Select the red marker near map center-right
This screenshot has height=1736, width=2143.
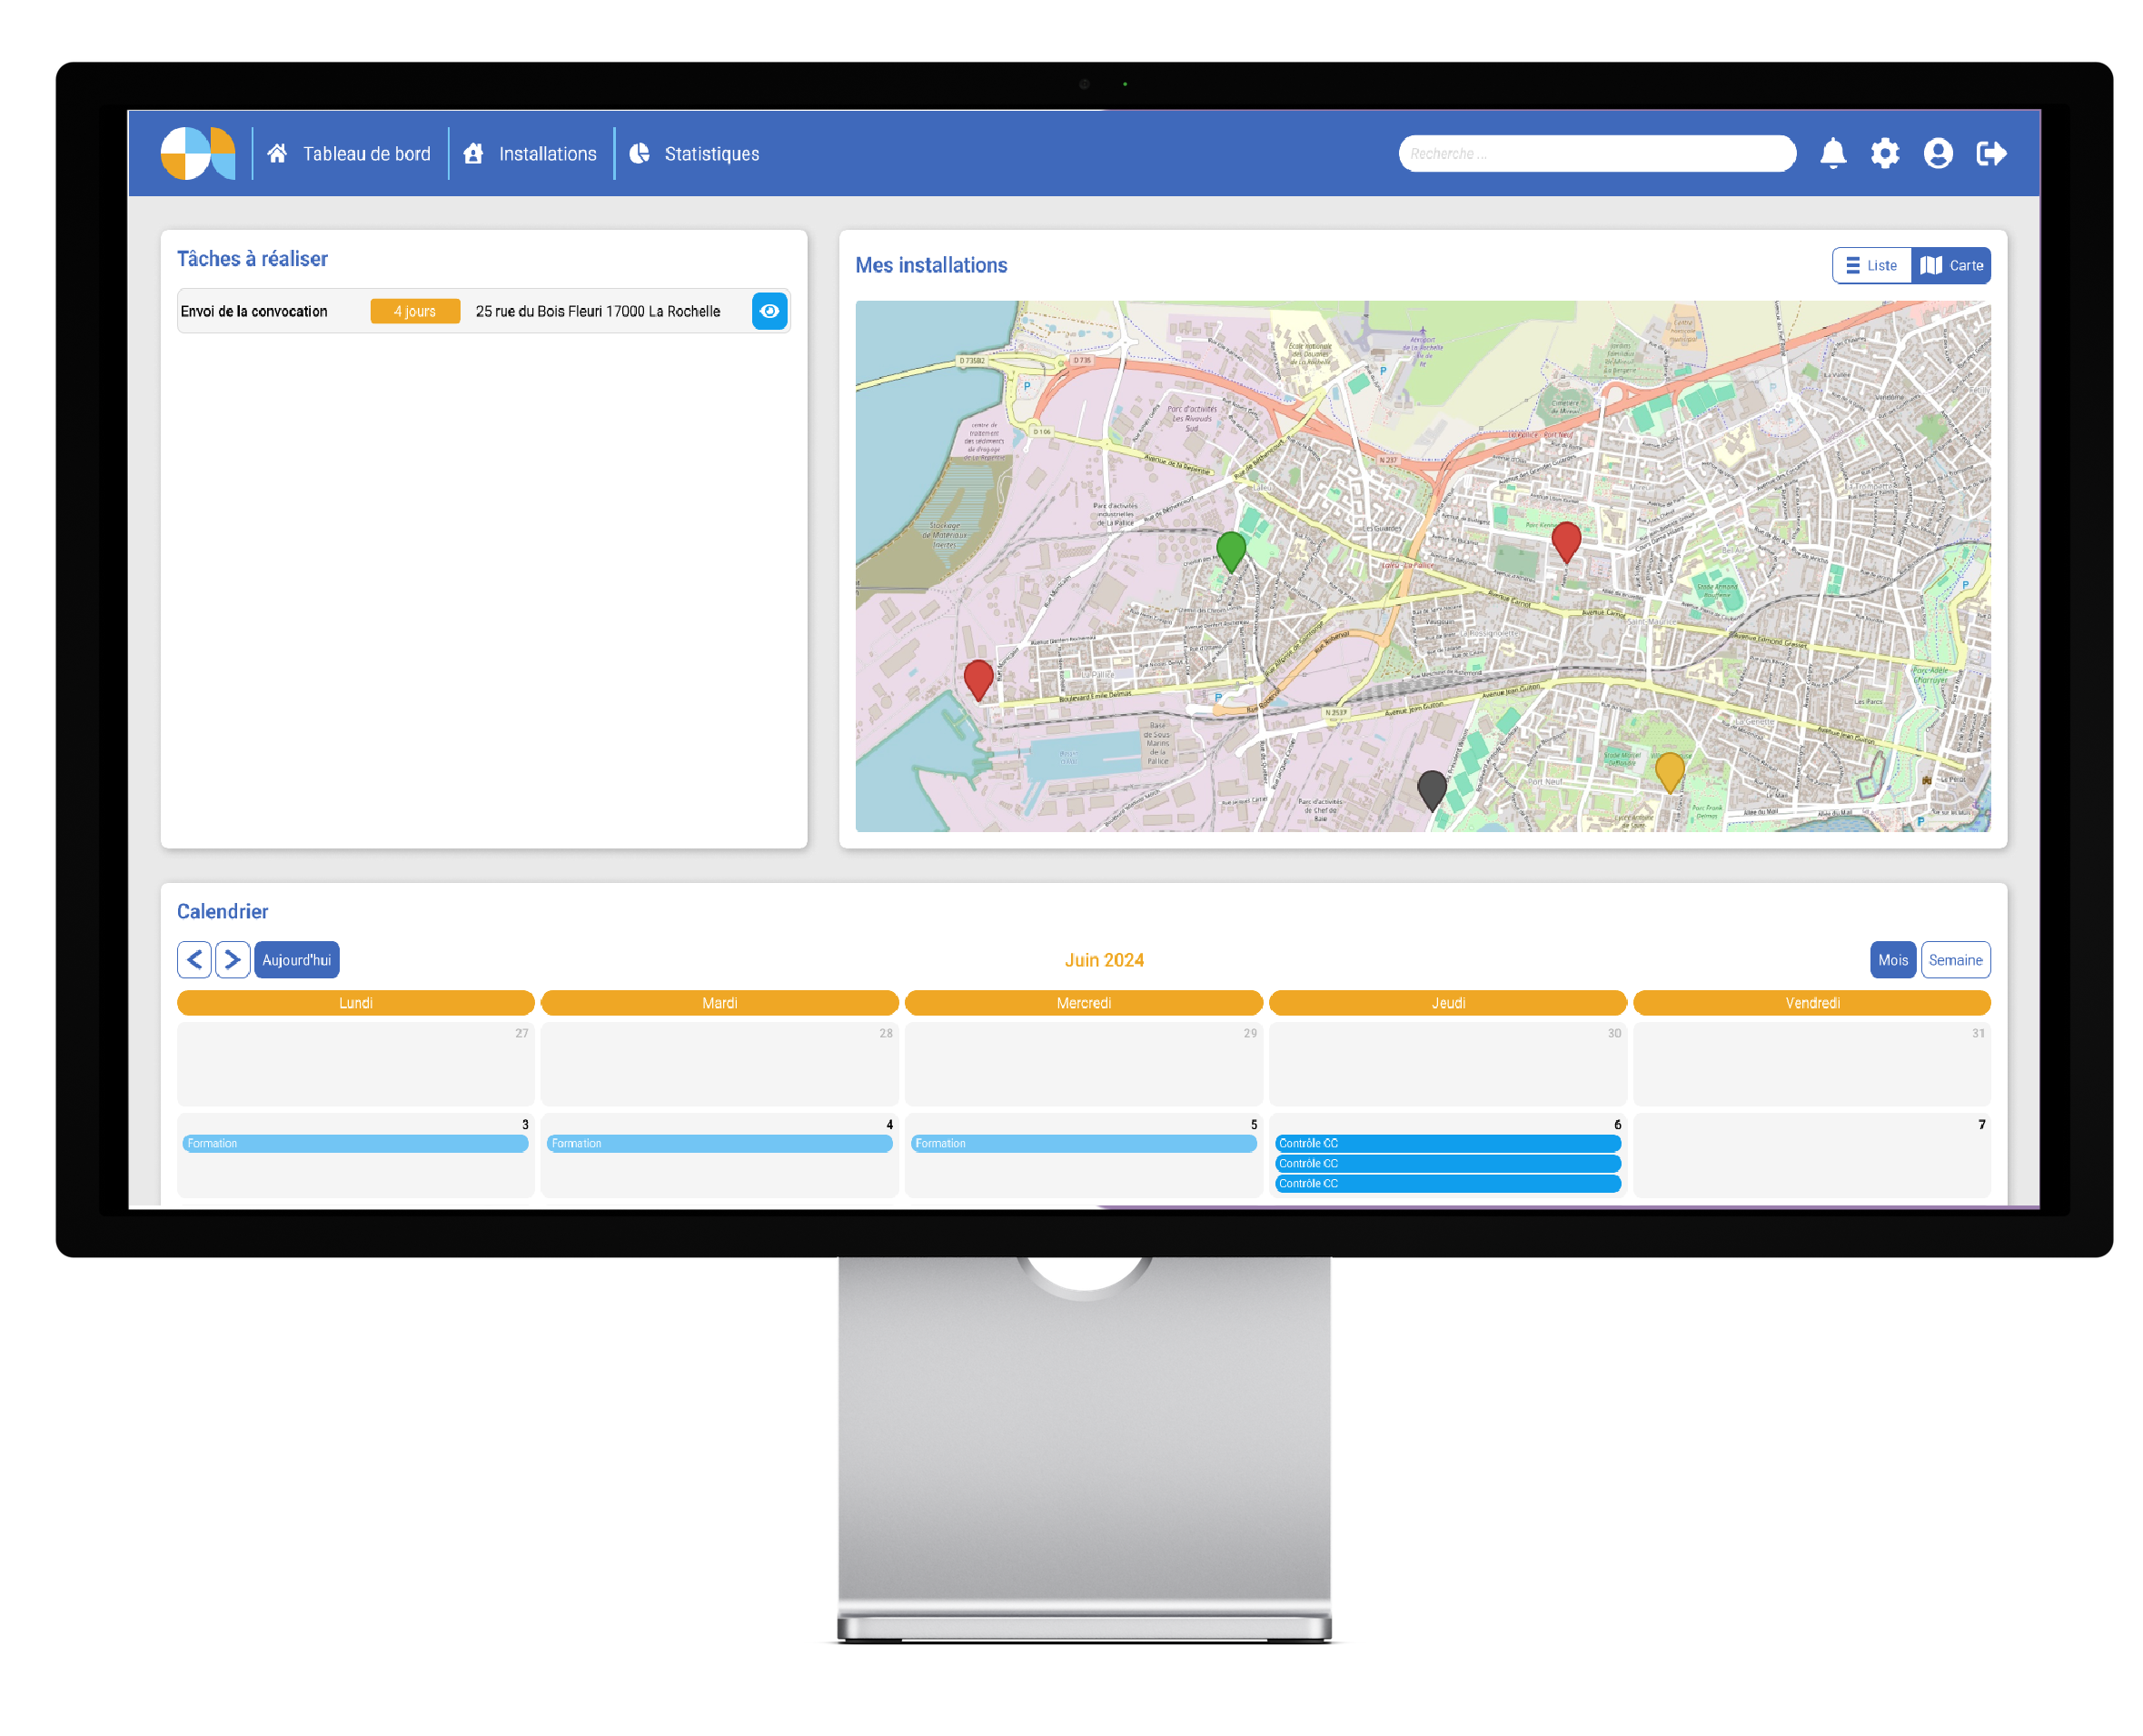point(1564,541)
